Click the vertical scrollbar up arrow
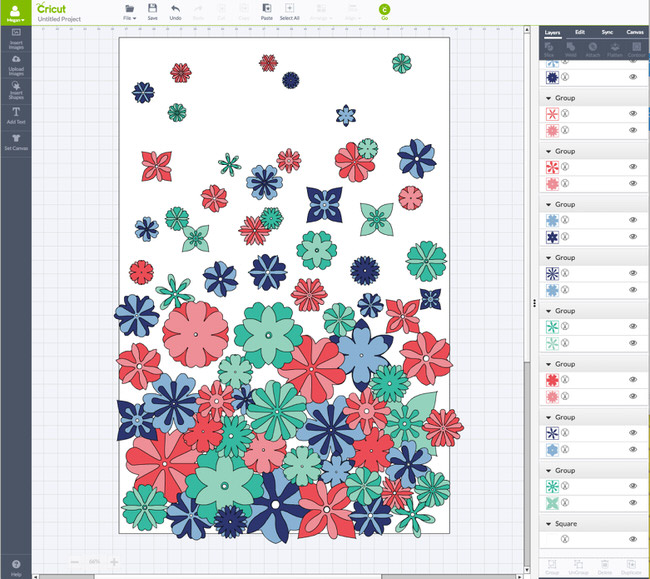 pos(526,29)
